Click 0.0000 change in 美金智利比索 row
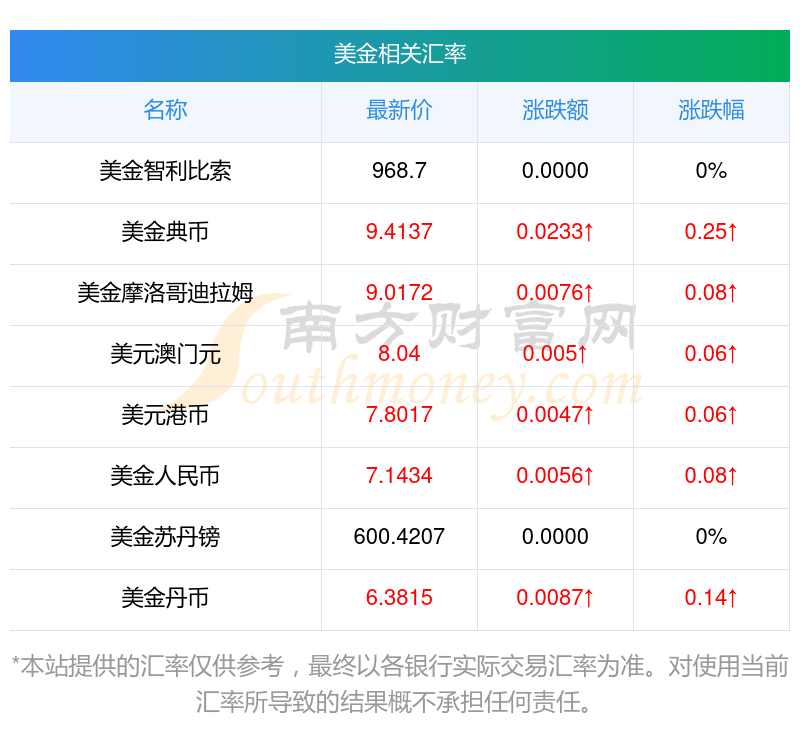The image size is (800, 733). pyautogui.click(x=555, y=171)
